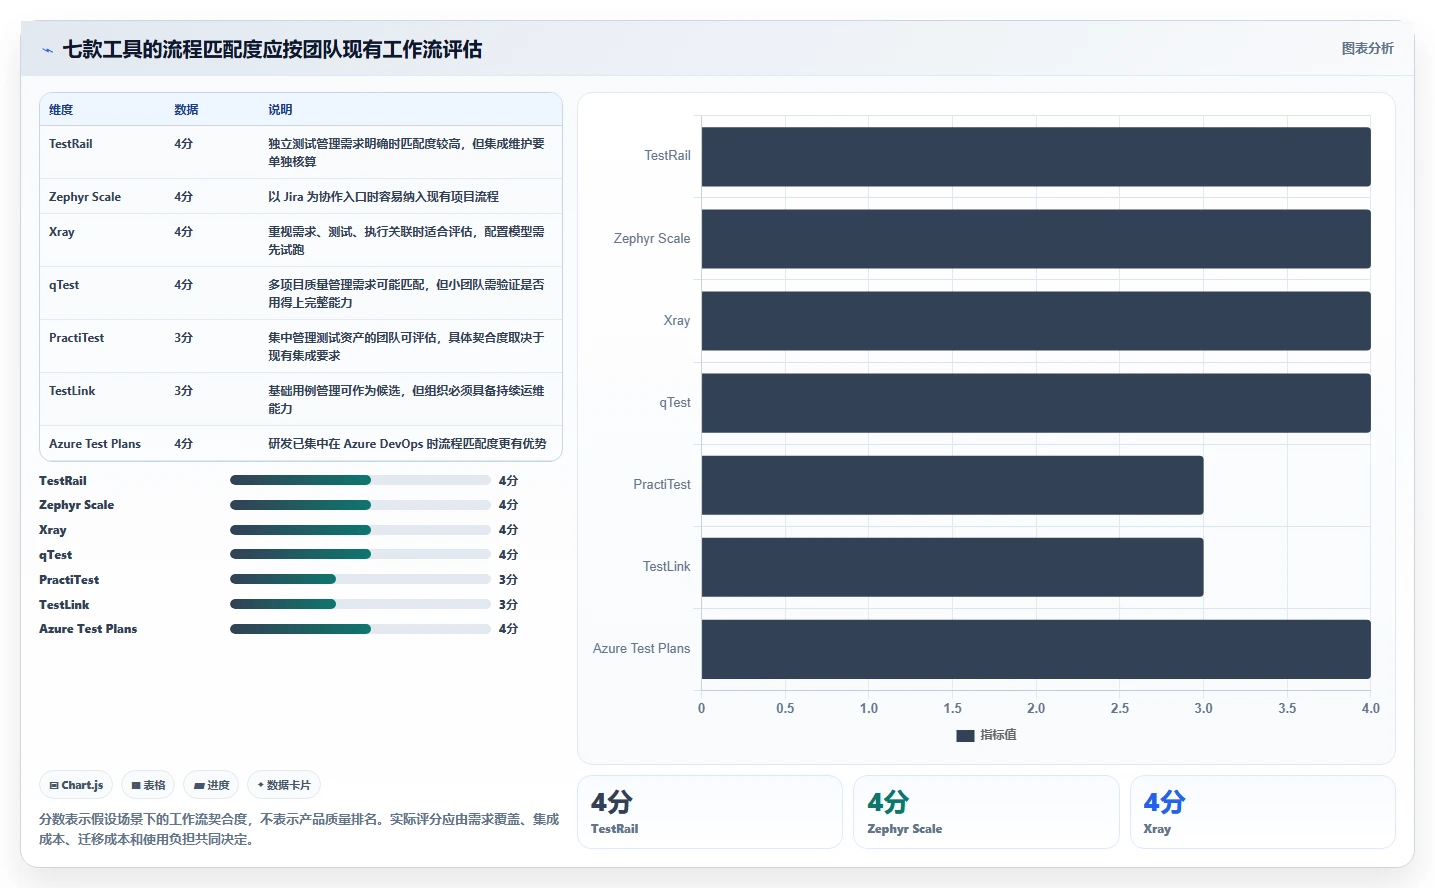
Task: Click PractiTest's 3分 score in the table
Action: 183,338
